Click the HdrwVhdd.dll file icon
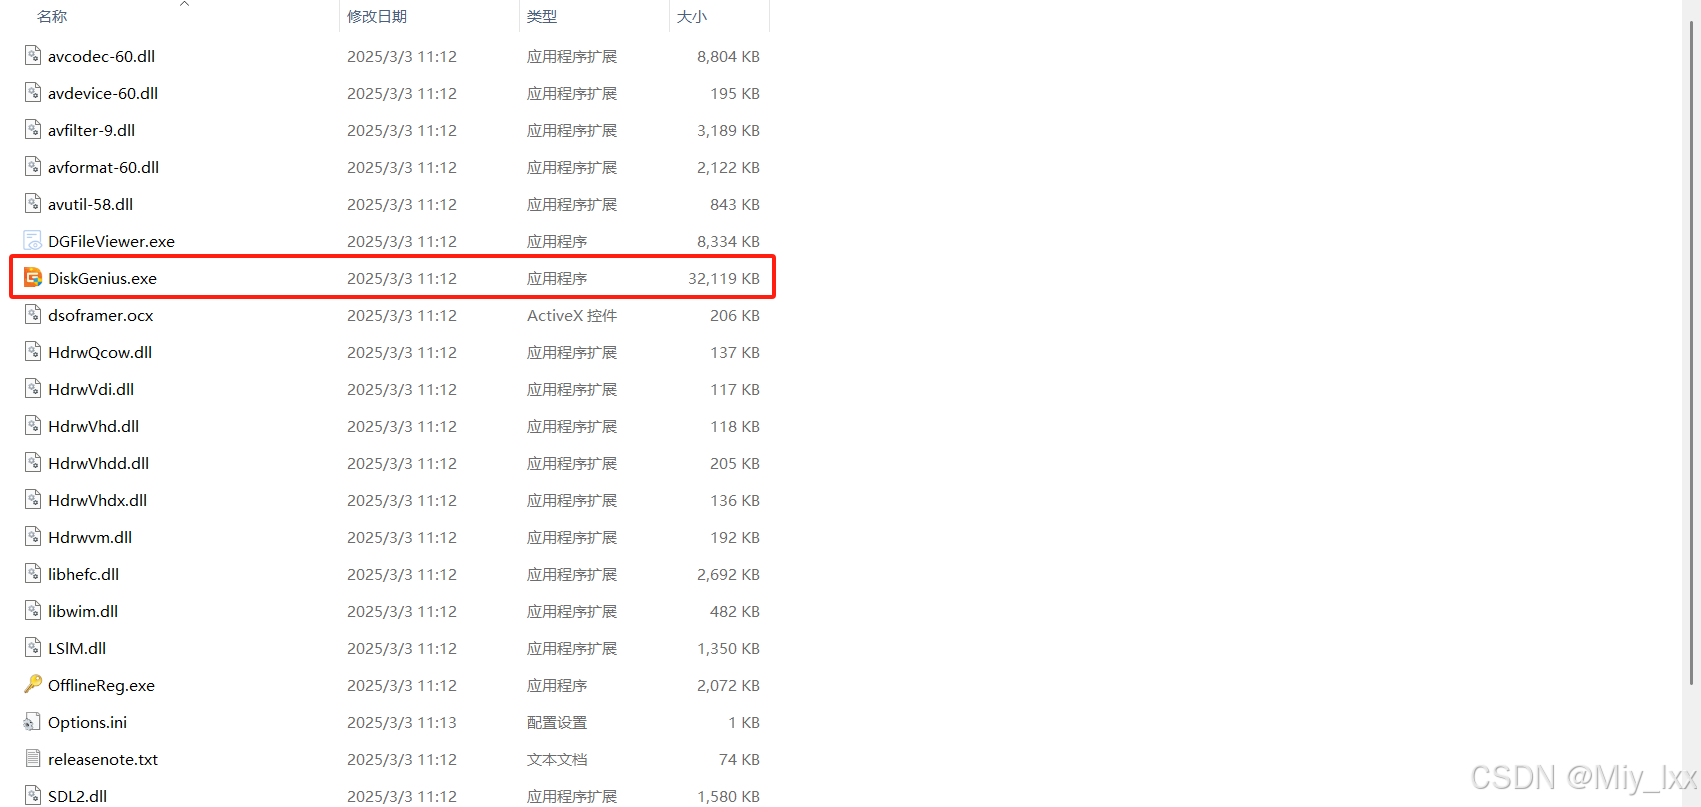The image size is (1701, 807). tap(33, 463)
